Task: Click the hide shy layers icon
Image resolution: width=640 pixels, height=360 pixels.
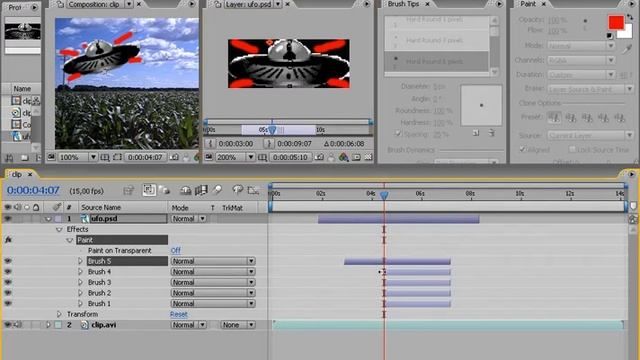Action: (x=185, y=190)
